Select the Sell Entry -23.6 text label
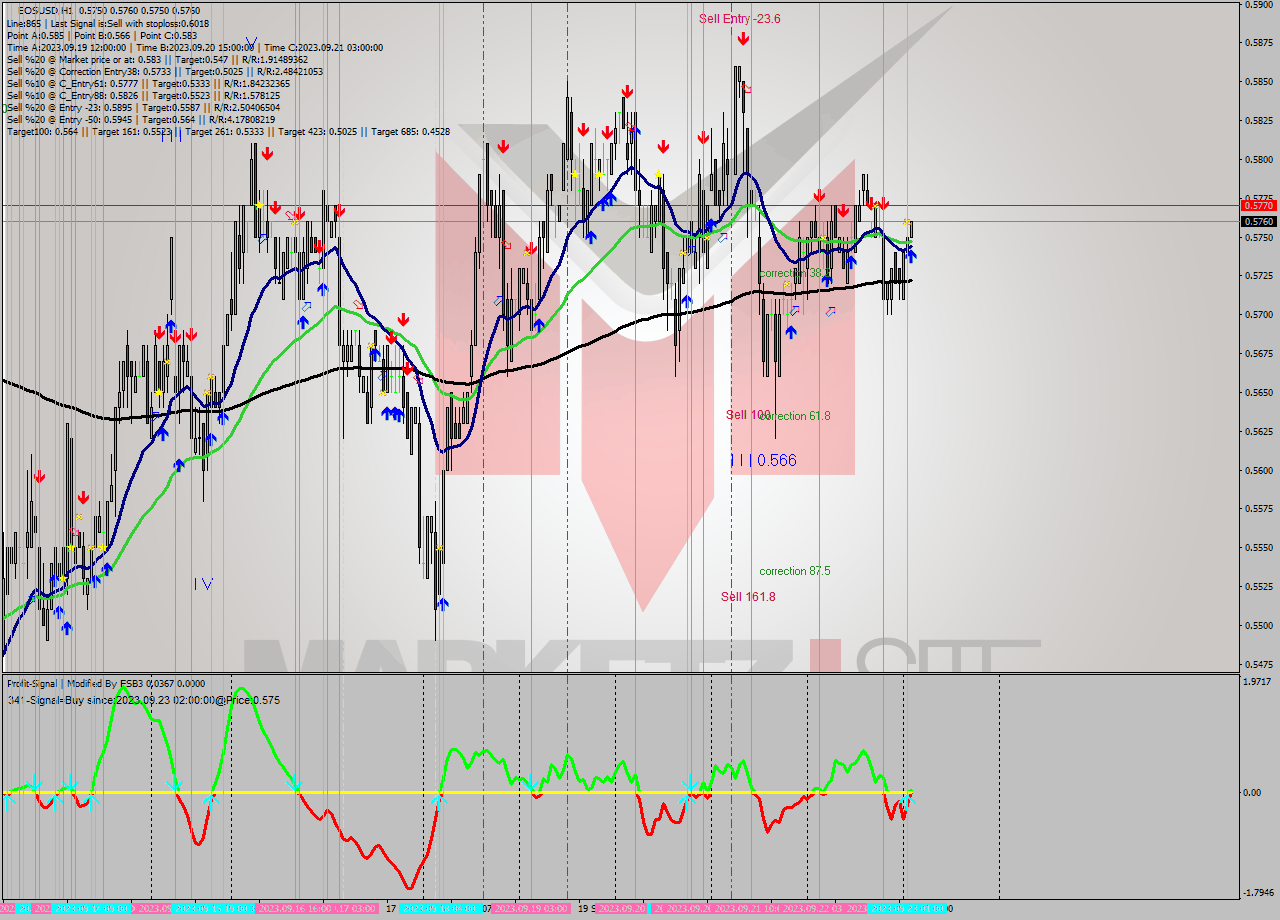The width and height of the screenshot is (1280, 920). coord(740,18)
